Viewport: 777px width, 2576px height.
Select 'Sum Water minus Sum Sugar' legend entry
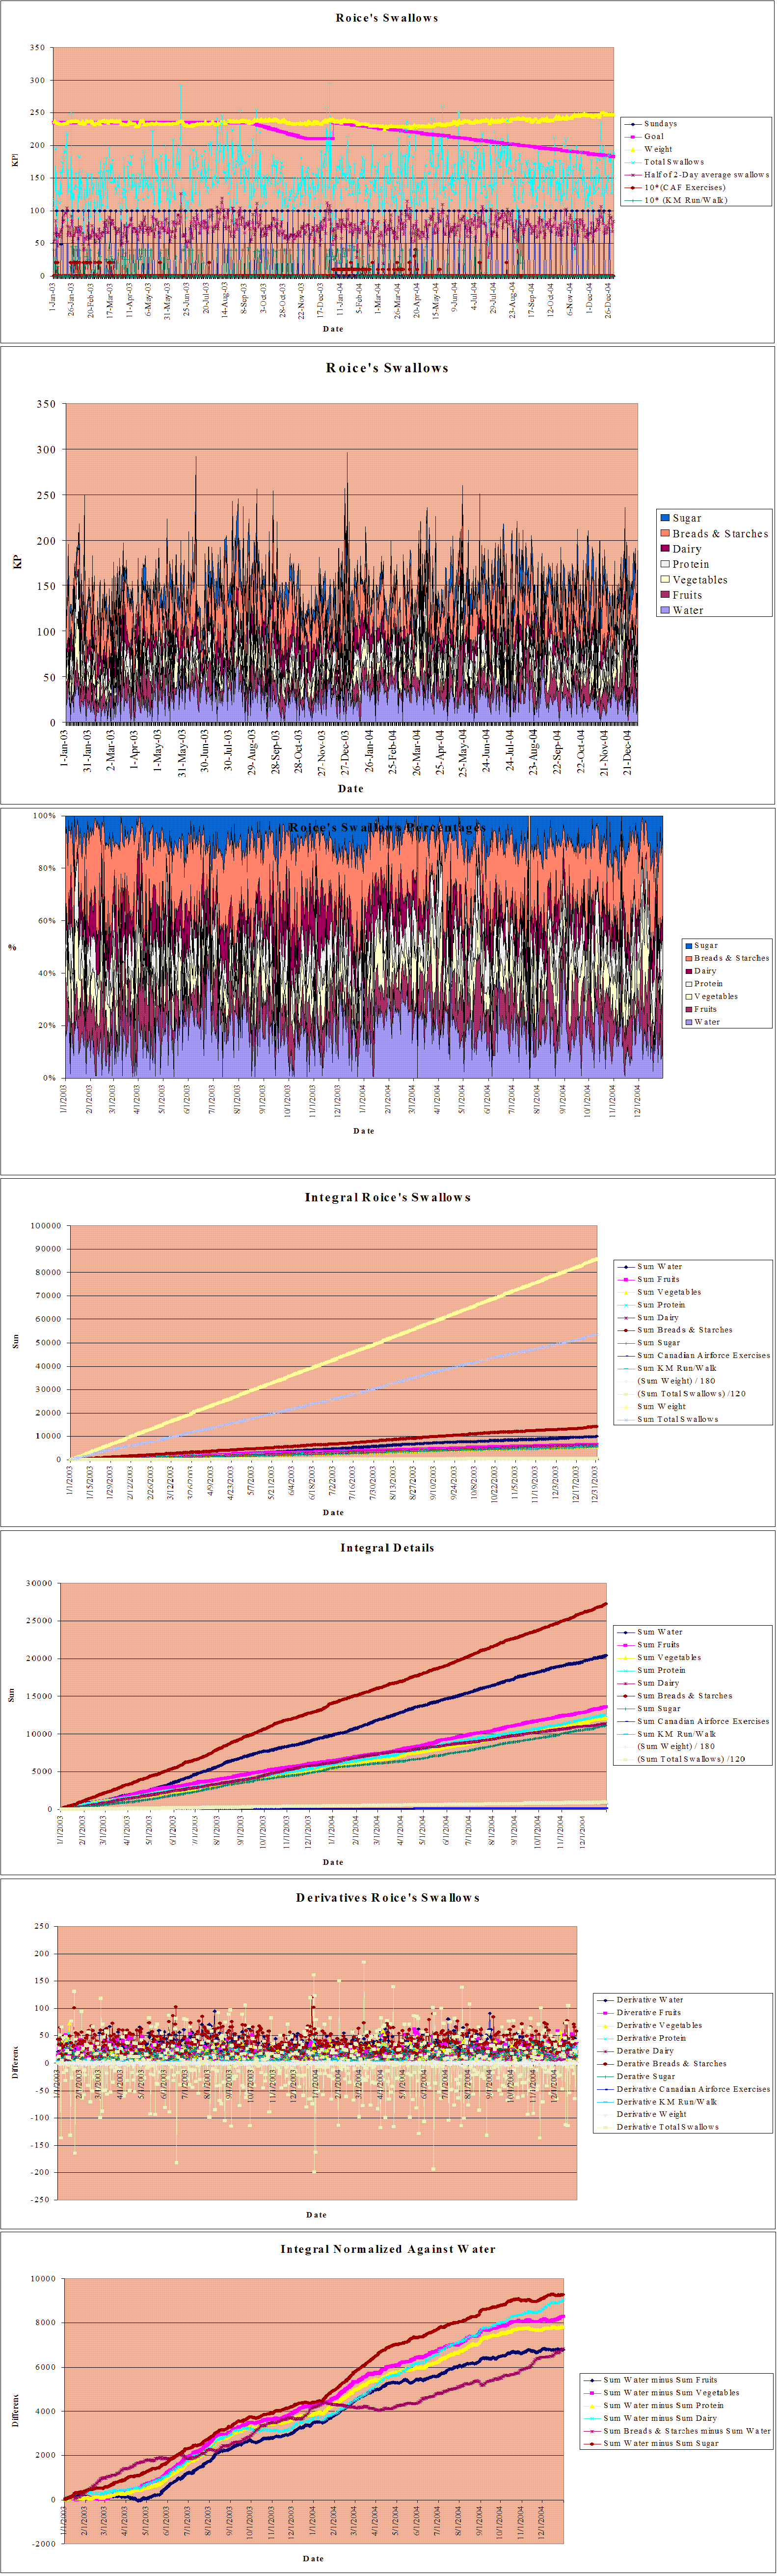[x=661, y=2444]
